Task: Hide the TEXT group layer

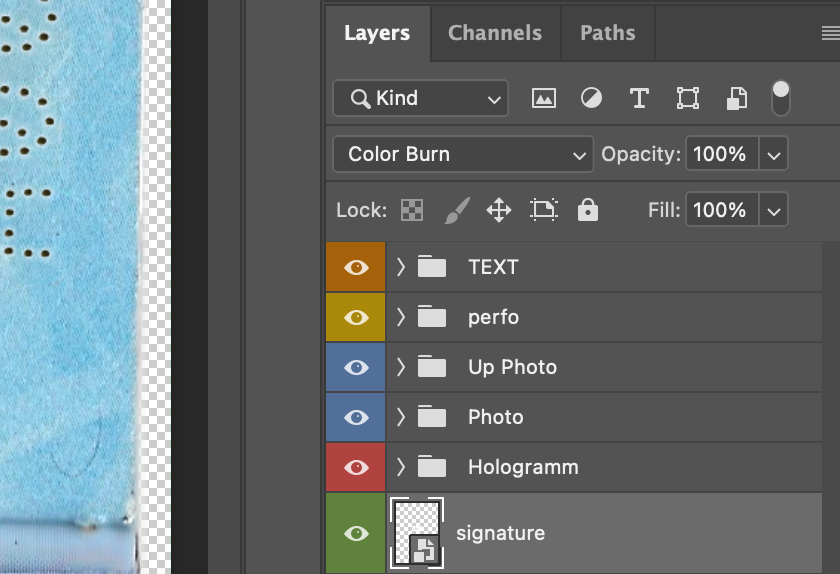Action: click(x=356, y=267)
